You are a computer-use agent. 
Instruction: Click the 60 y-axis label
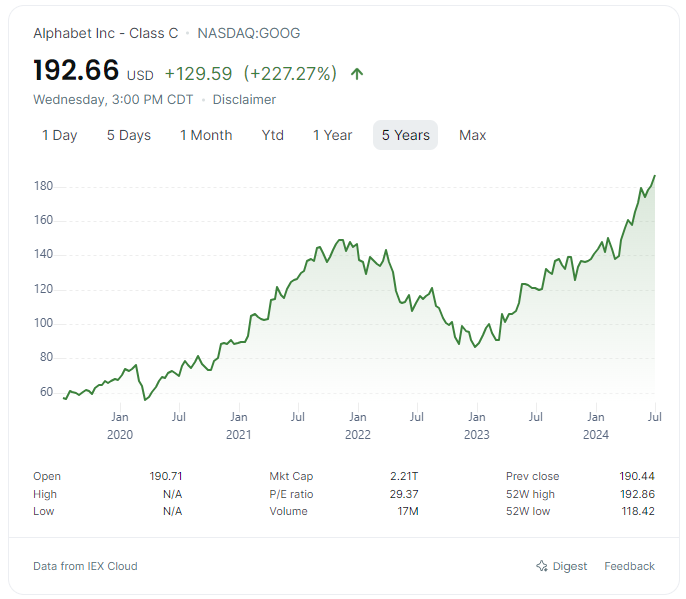[46, 392]
